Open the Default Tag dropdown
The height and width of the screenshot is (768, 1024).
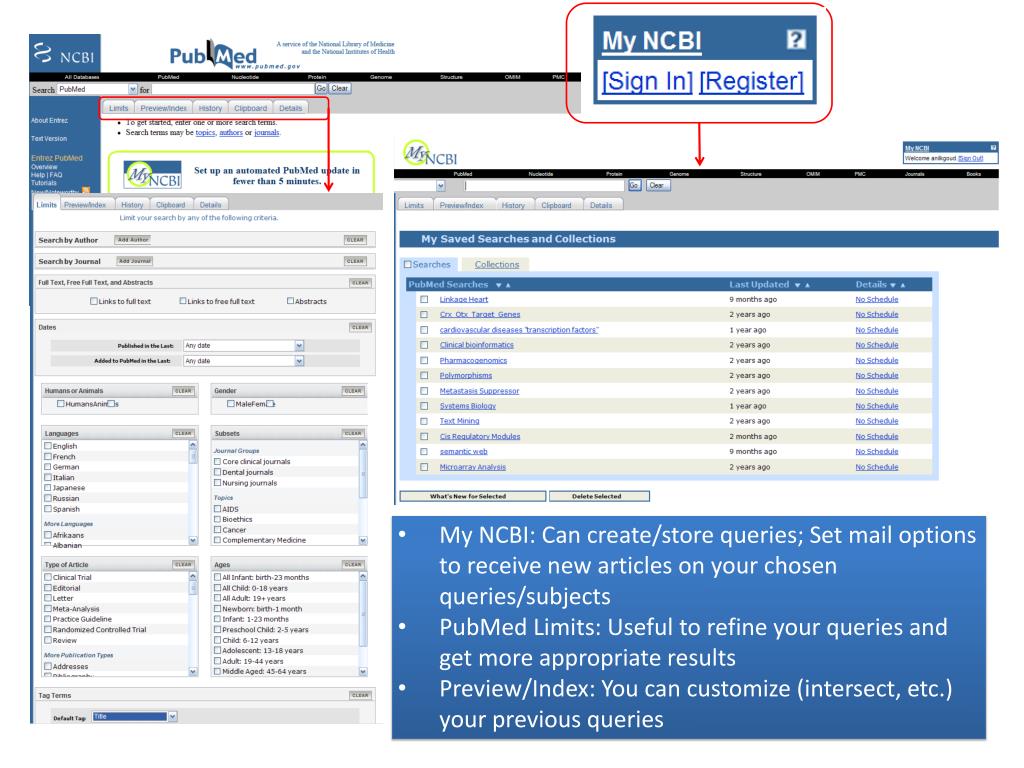(x=172, y=716)
